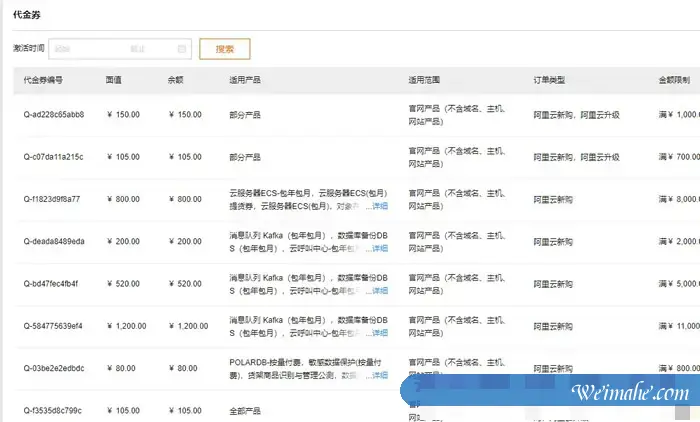Select voucher number Q-584775639ef4
This screenshot has height=422, width=700.
click(x=53, y=326)
